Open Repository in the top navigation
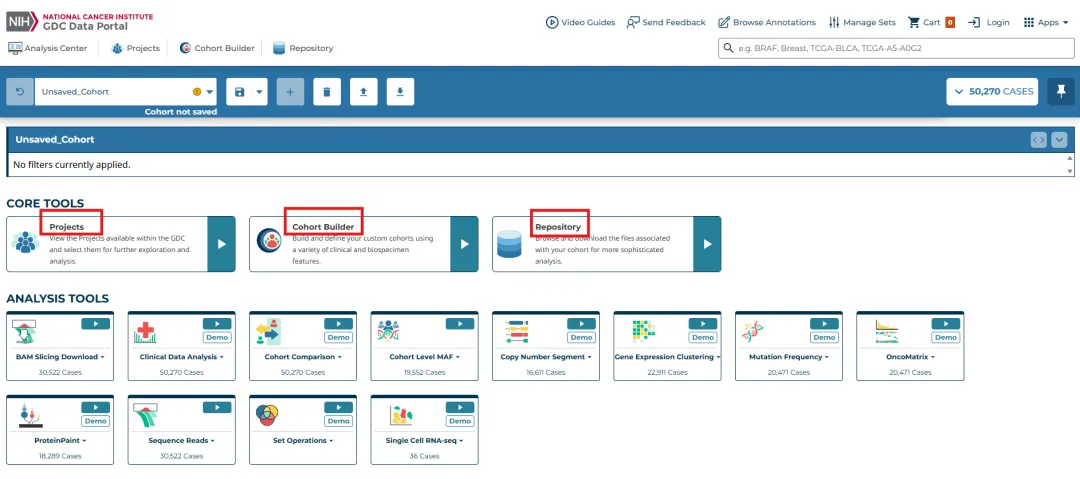Image resolution: width=1080 pixels, height=479 pixels. pyautogui.click(x=303, y=48)
